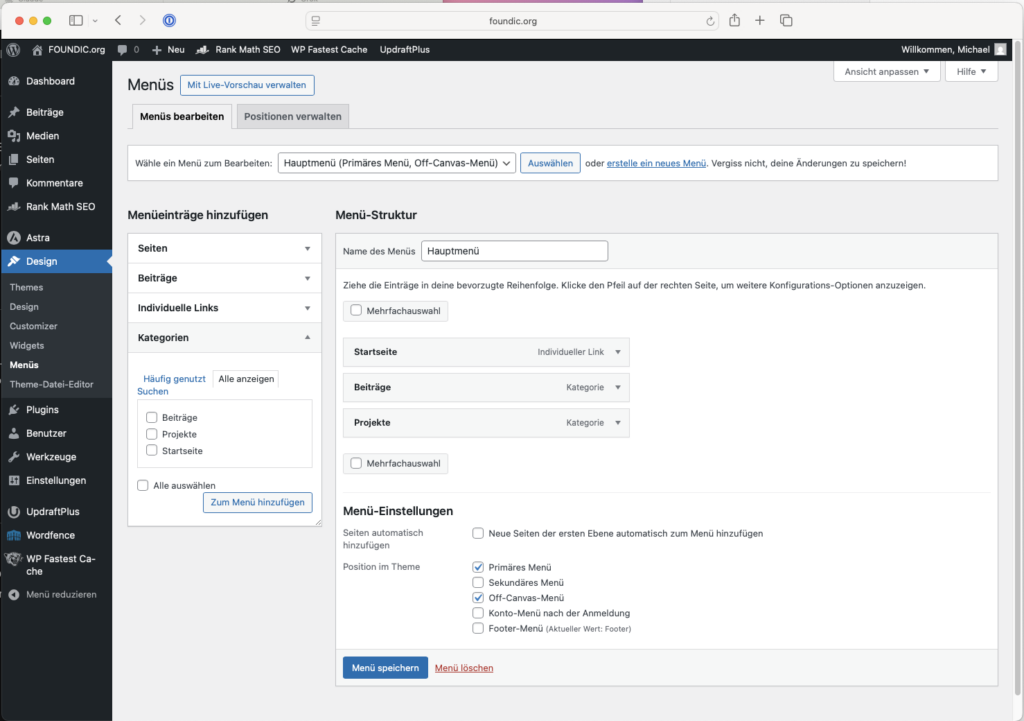Click the Dashboard icon in the sidebar
The image size is (1024, 721).
[14, 81]
